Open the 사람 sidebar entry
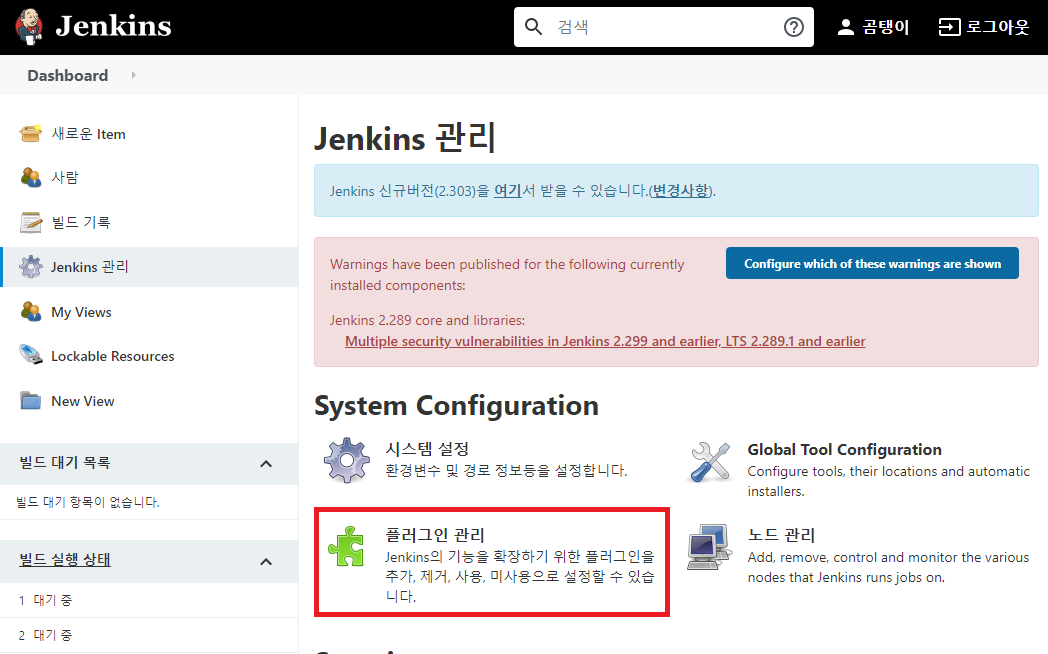The width and height of the screenshot is (1048, 654). coord(65,178)
